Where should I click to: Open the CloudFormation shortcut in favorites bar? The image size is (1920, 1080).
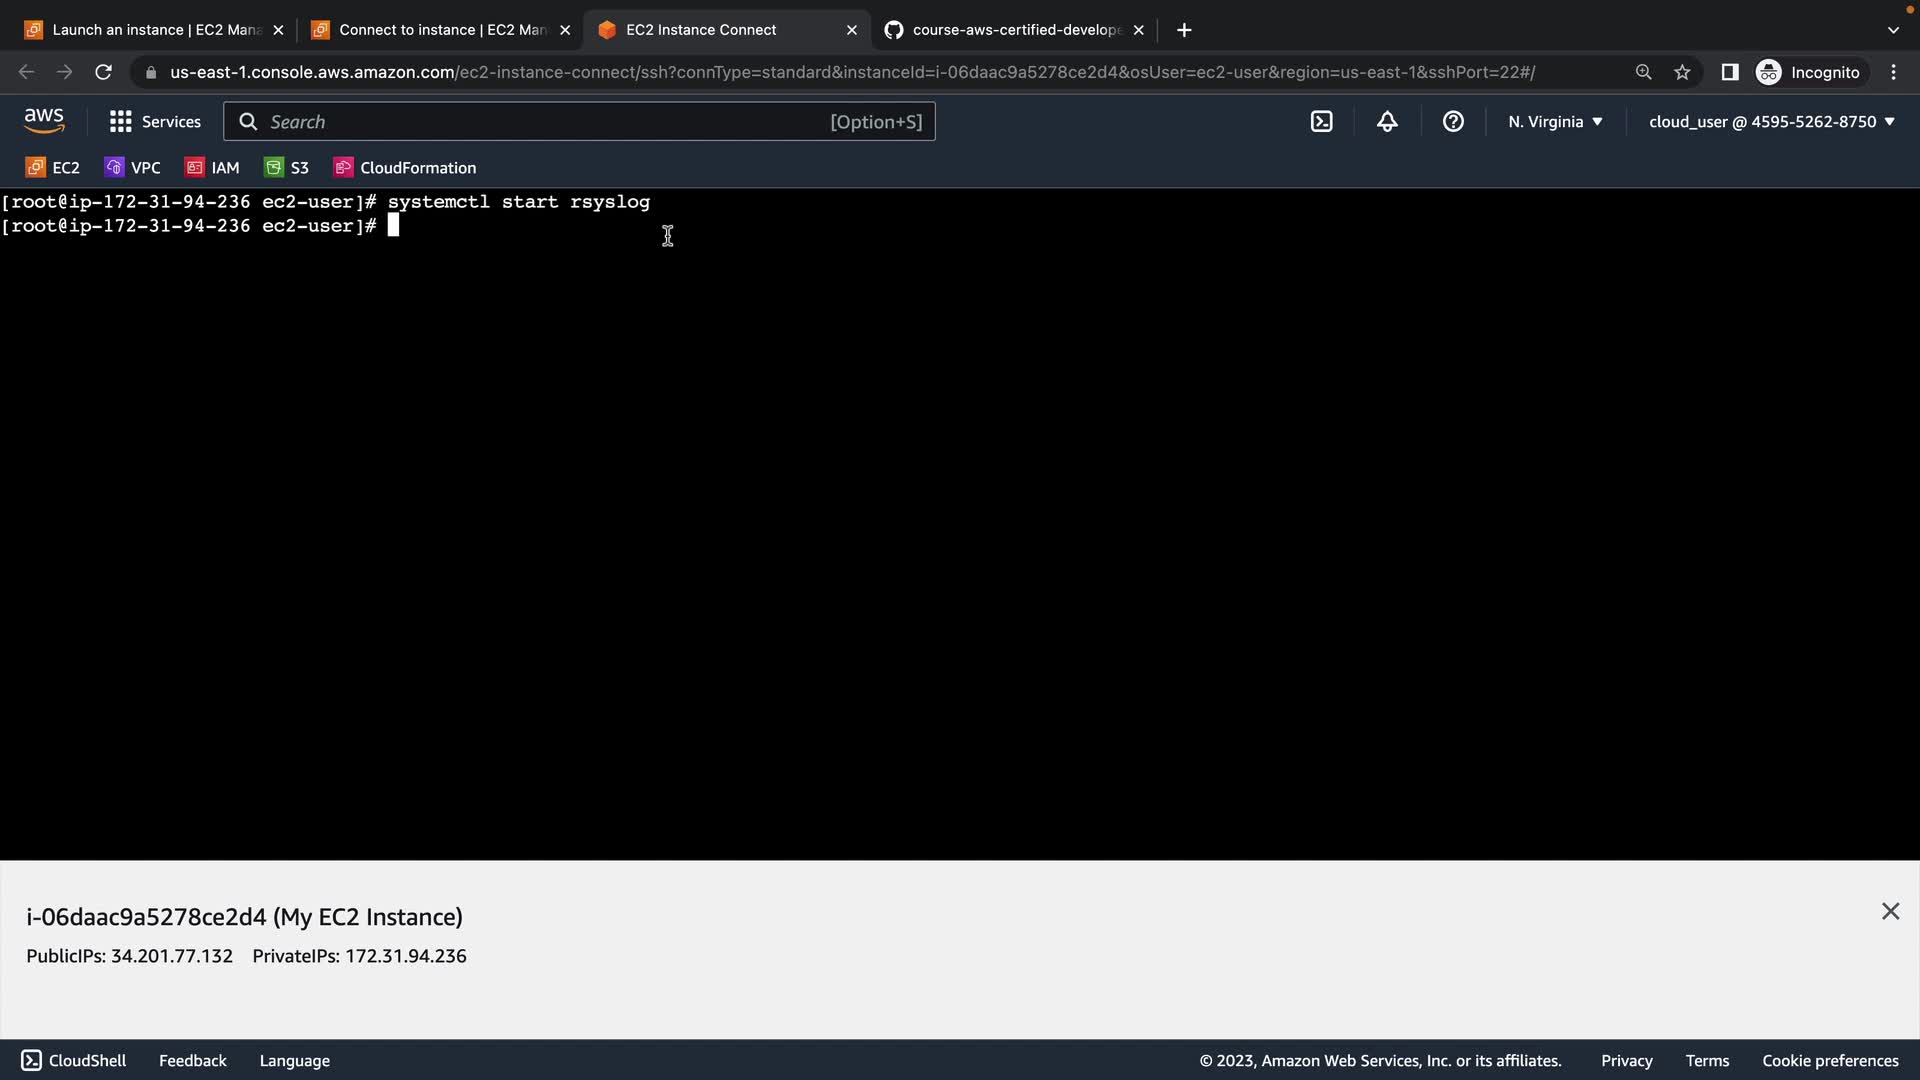click(x=405, y=168)
